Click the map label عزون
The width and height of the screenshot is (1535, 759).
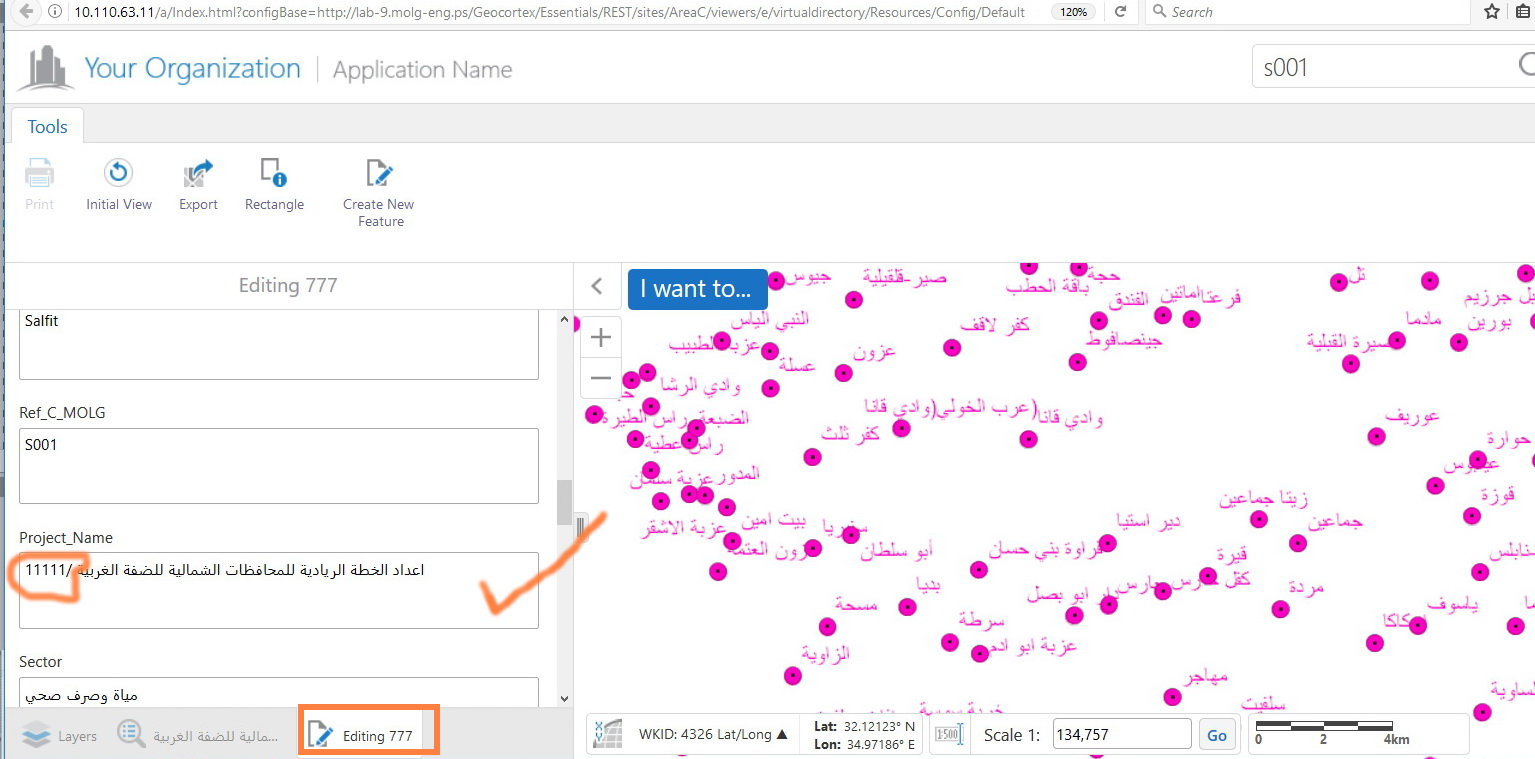874,352
